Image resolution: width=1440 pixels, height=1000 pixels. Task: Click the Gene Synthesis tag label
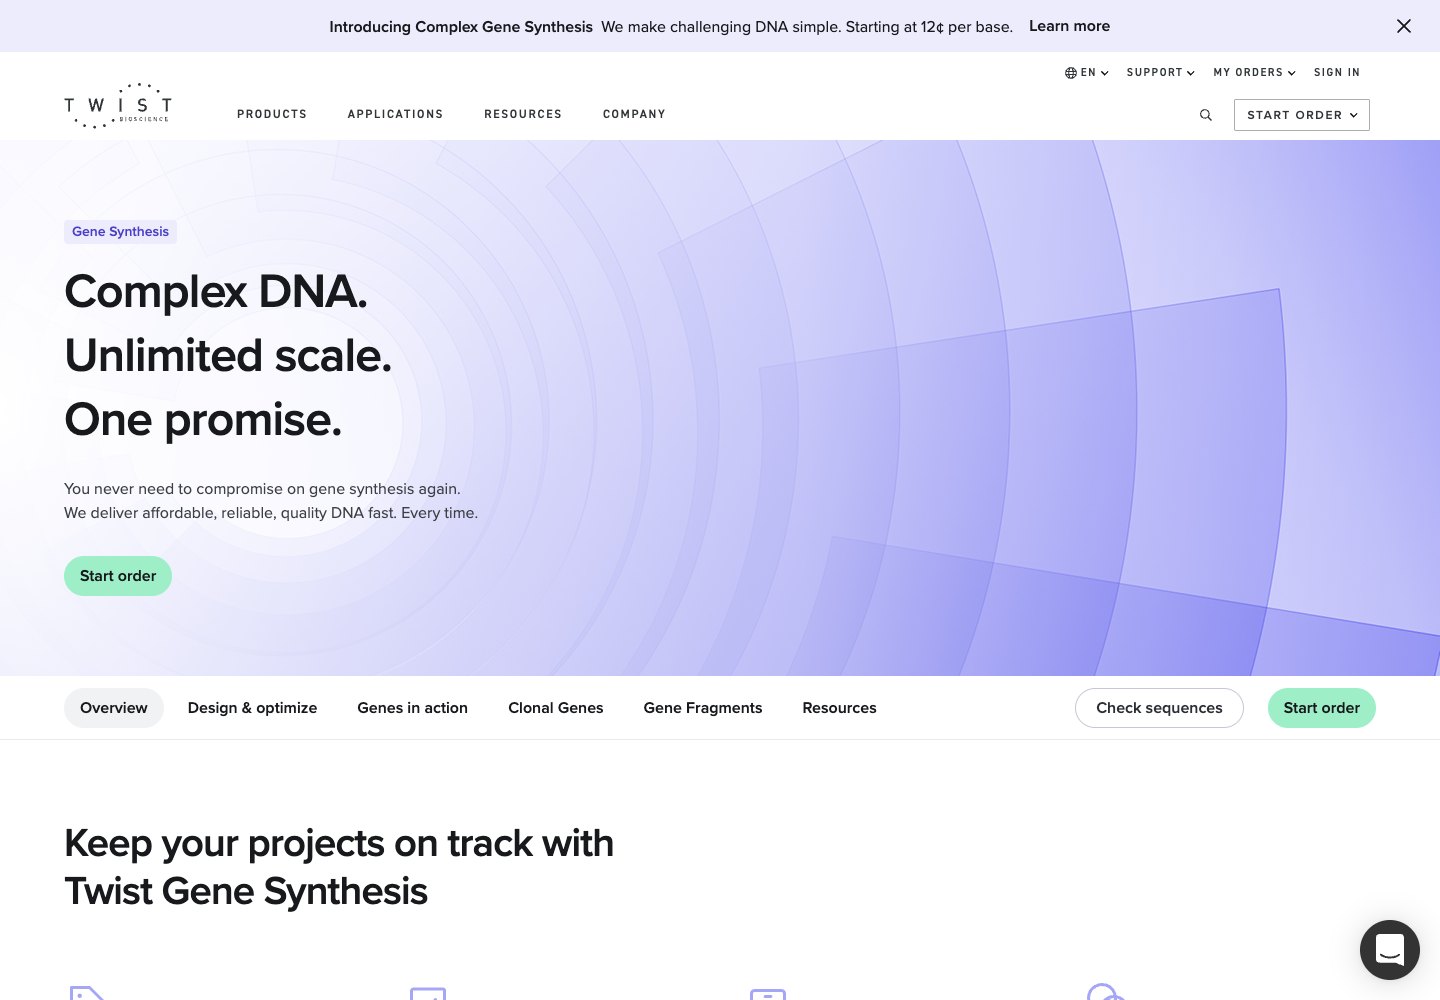[120, 232]
